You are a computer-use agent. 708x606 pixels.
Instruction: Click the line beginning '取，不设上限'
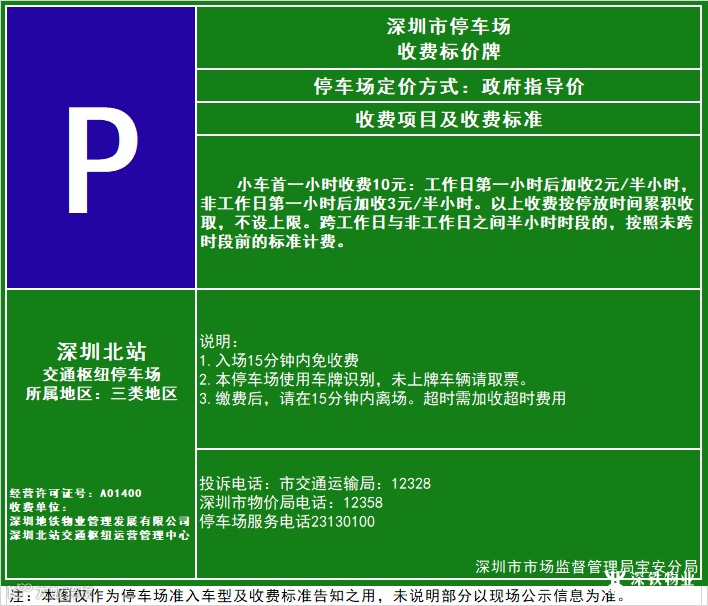pyautogui.click(x=447, y=222)
